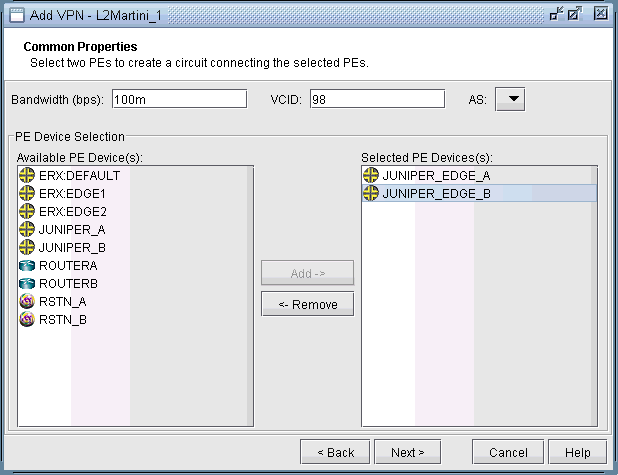Click the RSTN_B device icon
This screenshot has width=618, height=475.
tap(28, 319)
